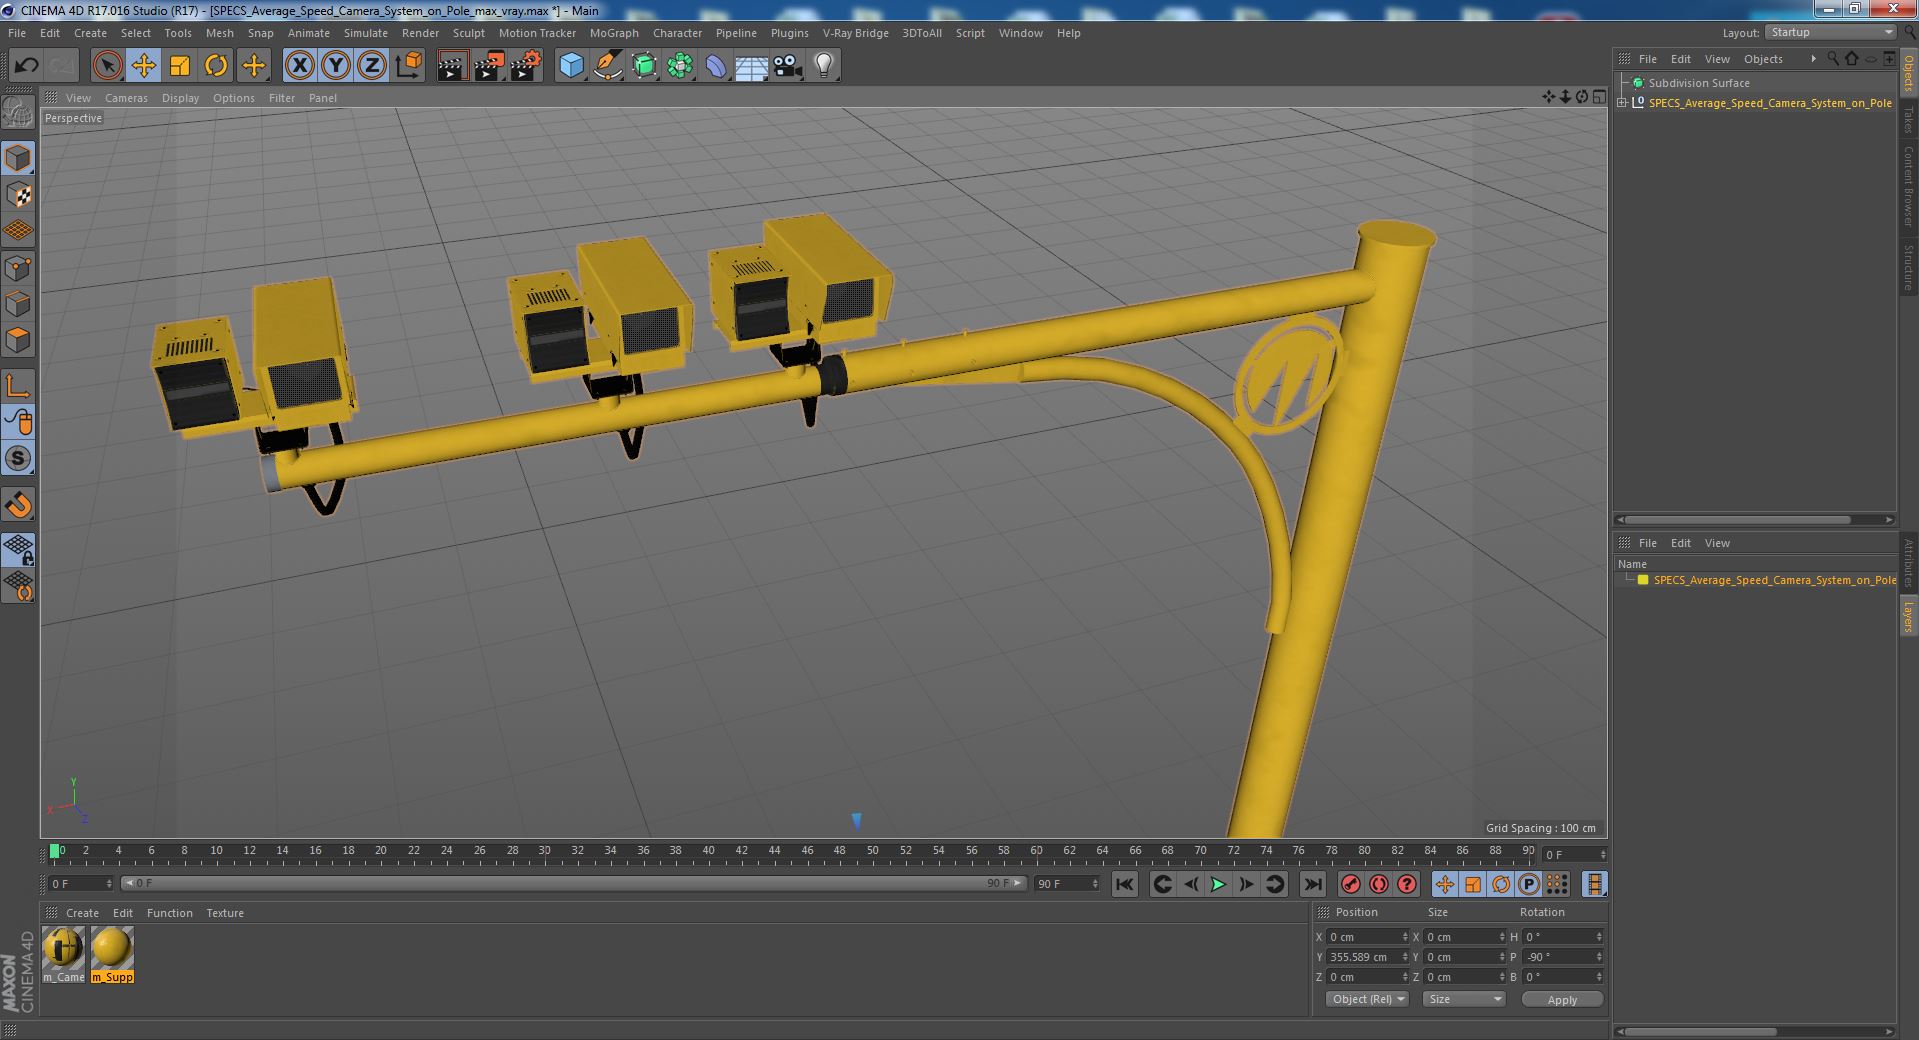Add a camera object
The width and height of the screenshot is (1919, 1040).
pyautogui.click(x=788, y=66)
